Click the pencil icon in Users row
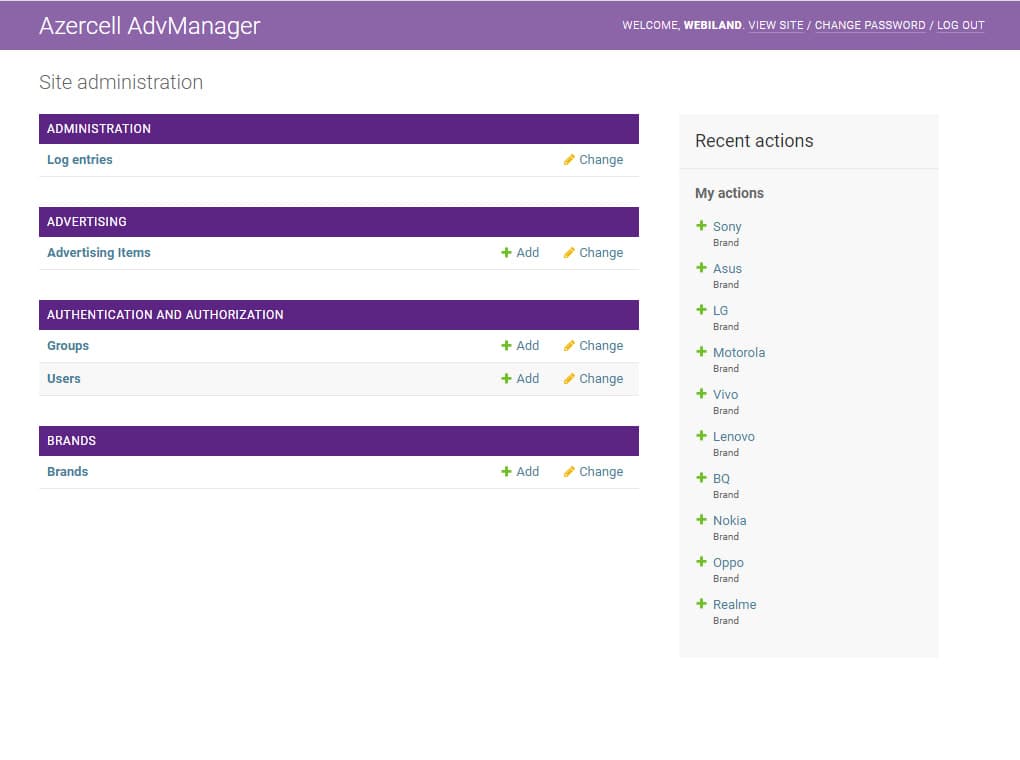The image size is (1020, 760). 569,379
